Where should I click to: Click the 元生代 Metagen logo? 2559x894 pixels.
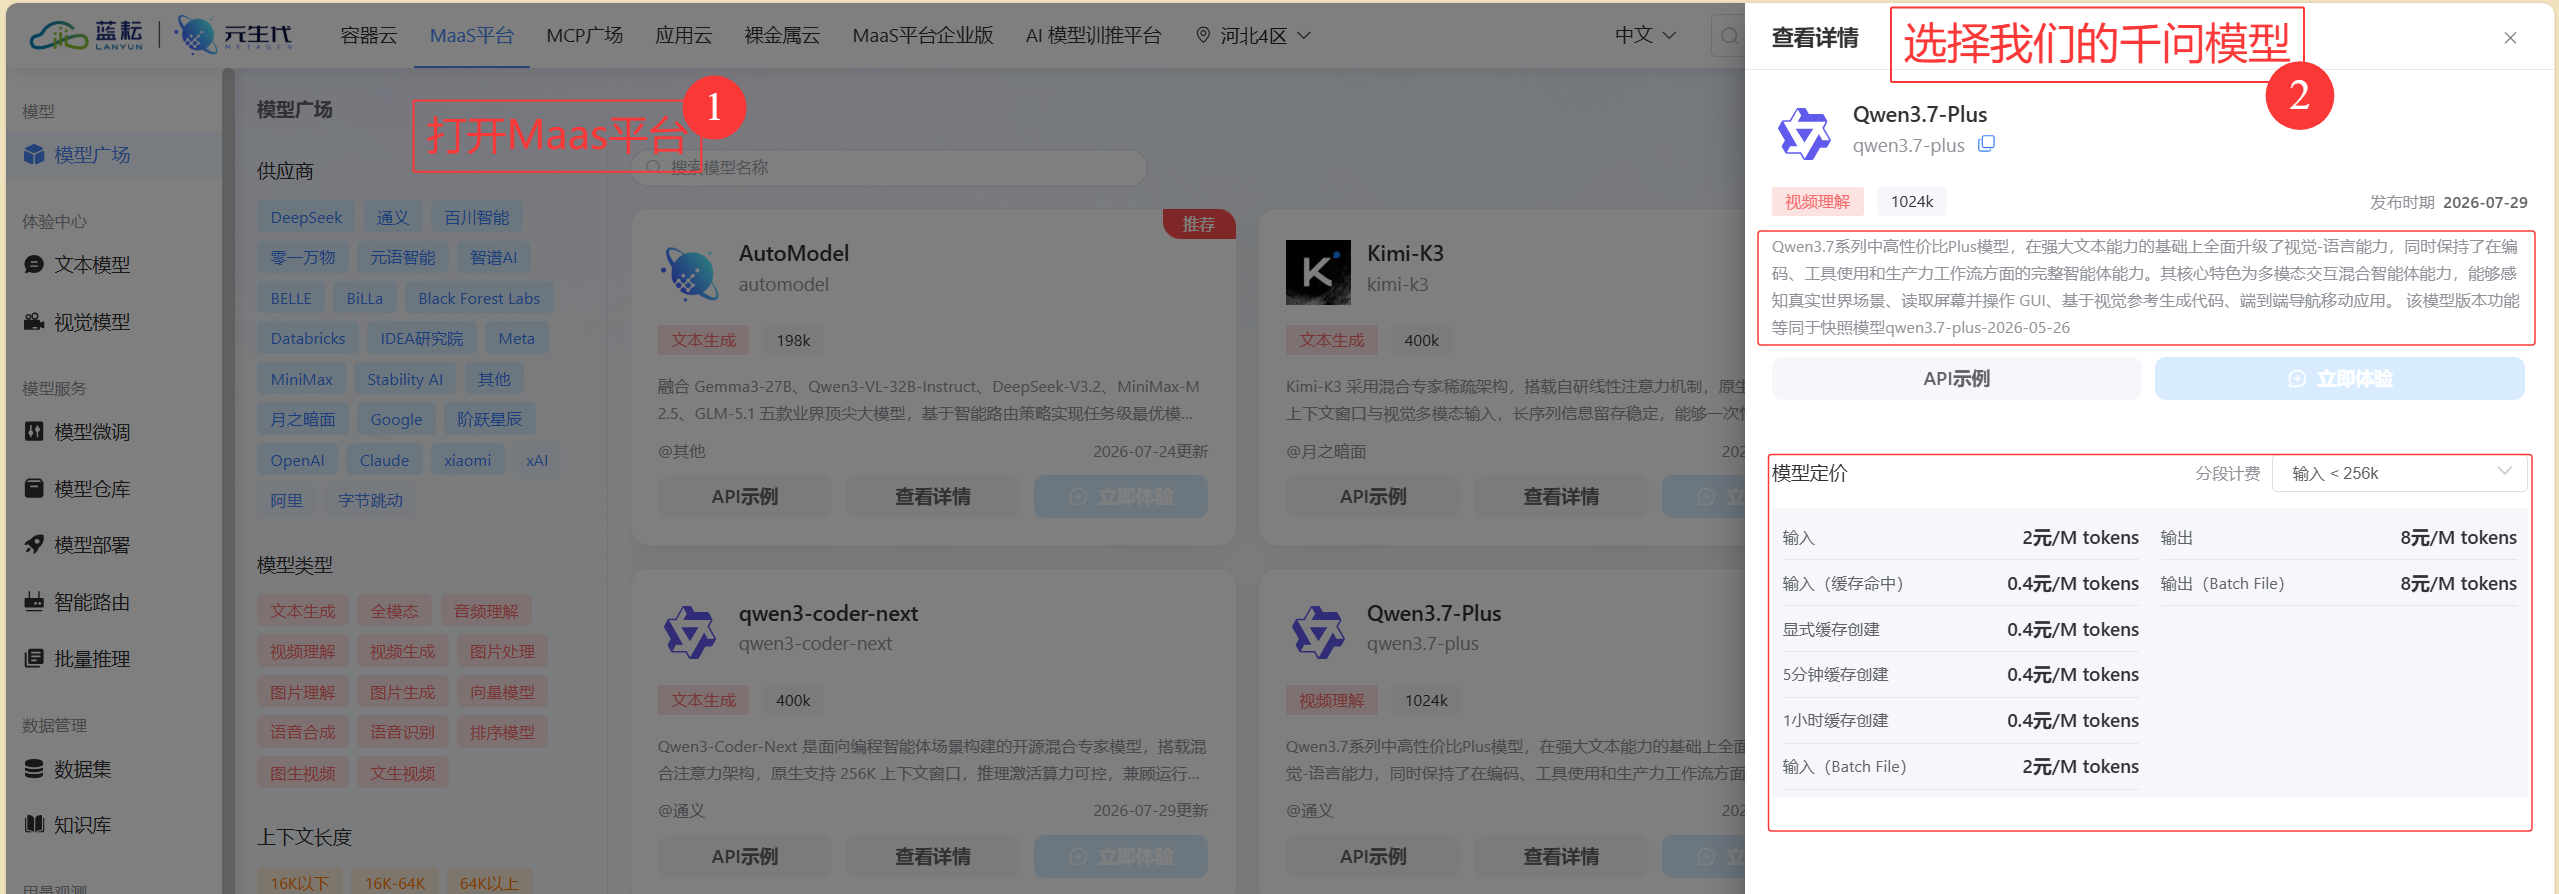tap(235, 36)
